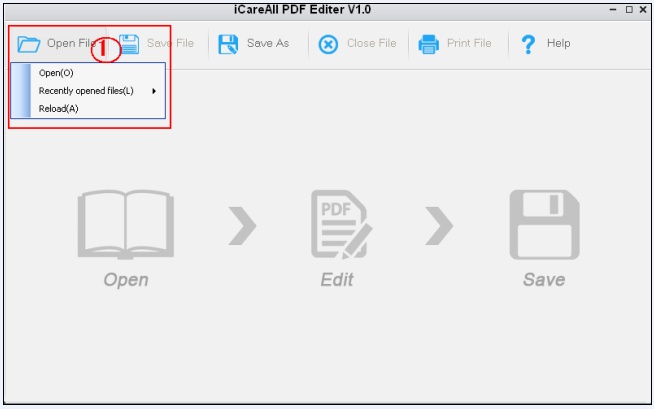Click the Help text label
Screen dimensions: 654x409
(558, 43)
